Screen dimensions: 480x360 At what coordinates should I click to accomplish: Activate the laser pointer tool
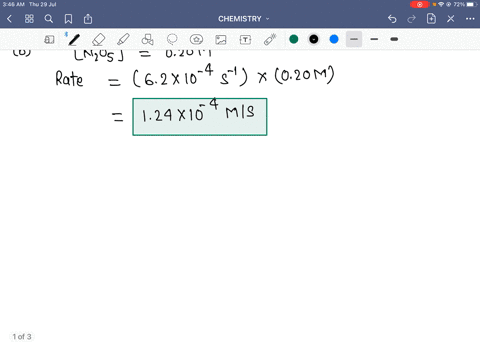pyautogui.click(x=270, y=40)
